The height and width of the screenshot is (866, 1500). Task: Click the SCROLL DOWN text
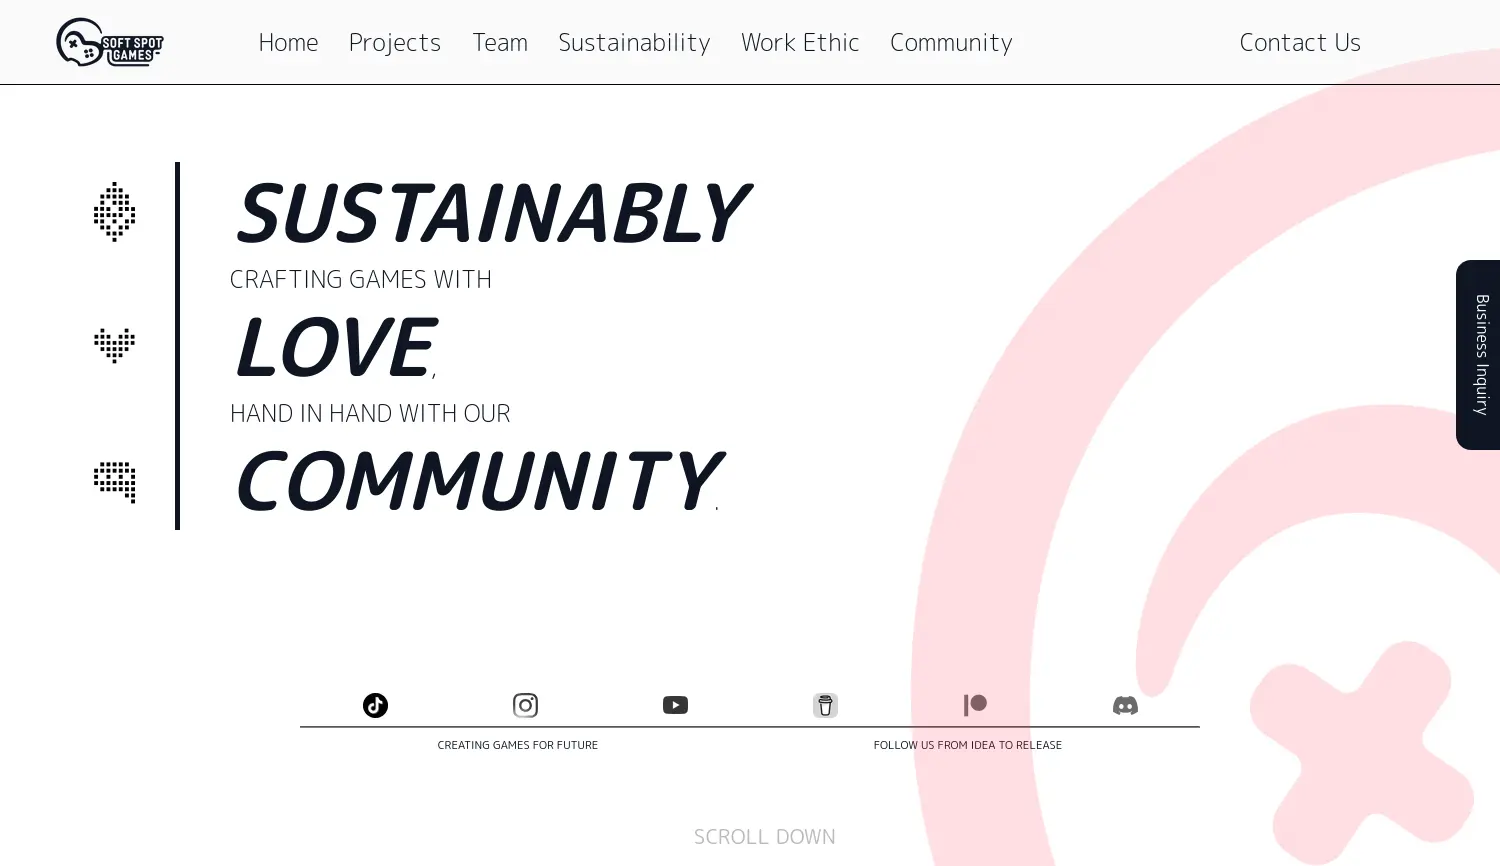tap(765, 836)
